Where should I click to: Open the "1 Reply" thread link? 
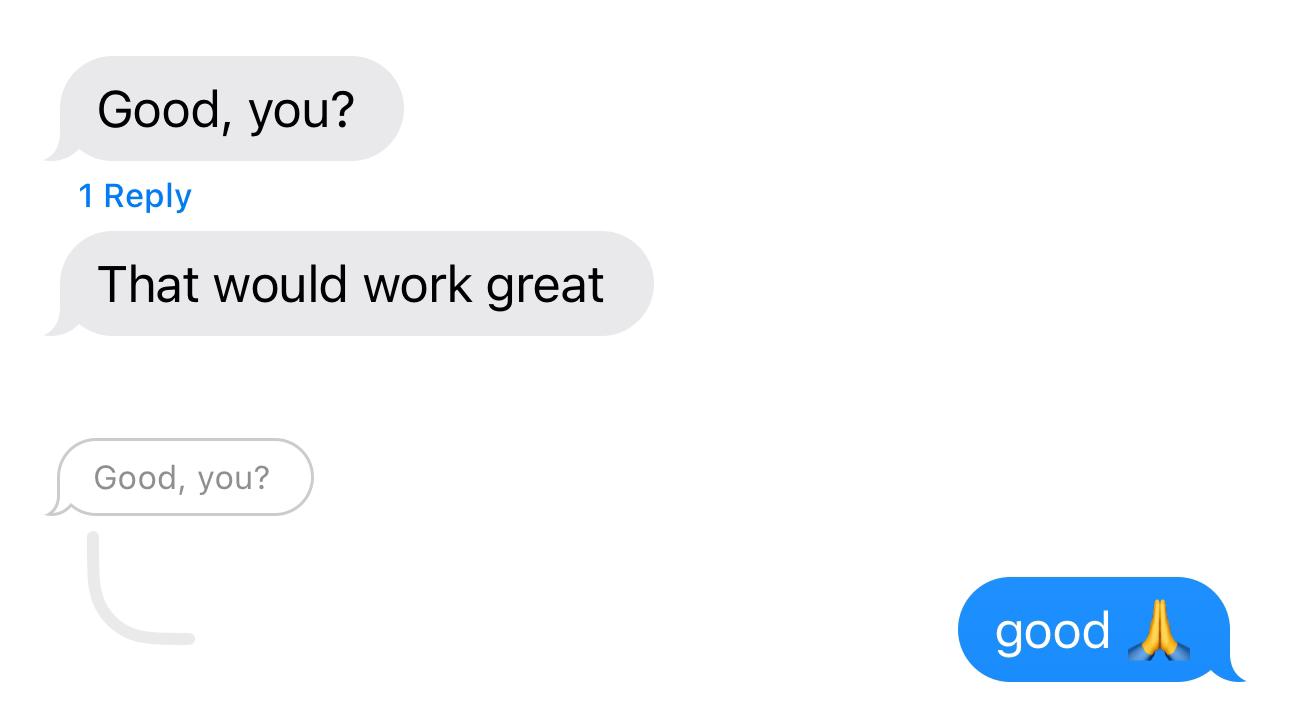[135, 196]
